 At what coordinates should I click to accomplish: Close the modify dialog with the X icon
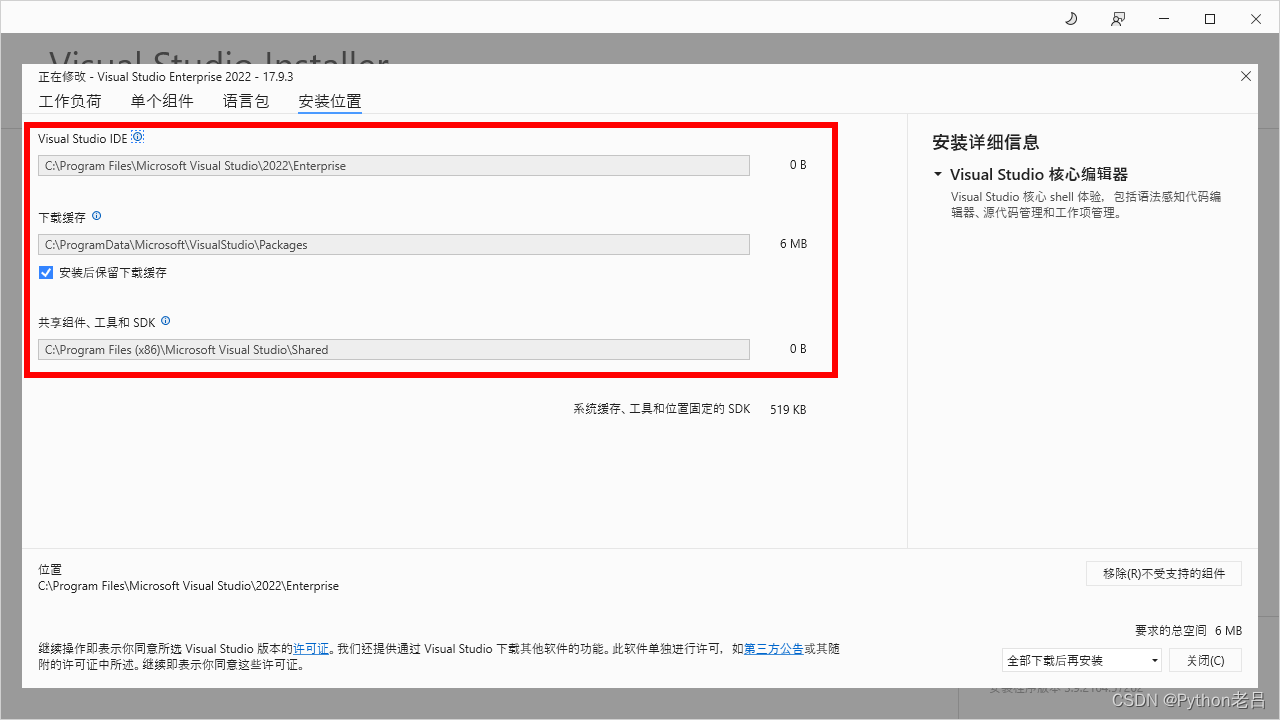pyautogui.click(x=1246, y=76)
